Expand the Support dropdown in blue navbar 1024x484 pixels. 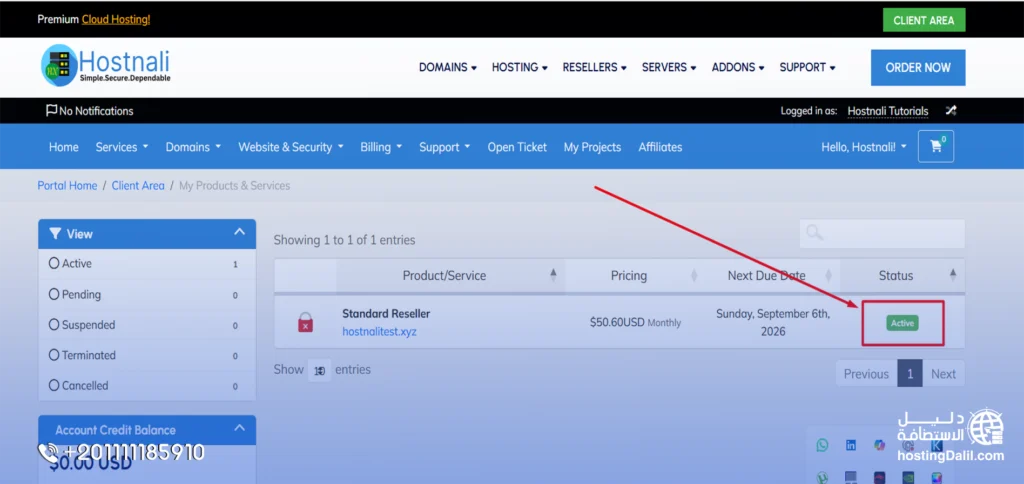coord(445,147)
